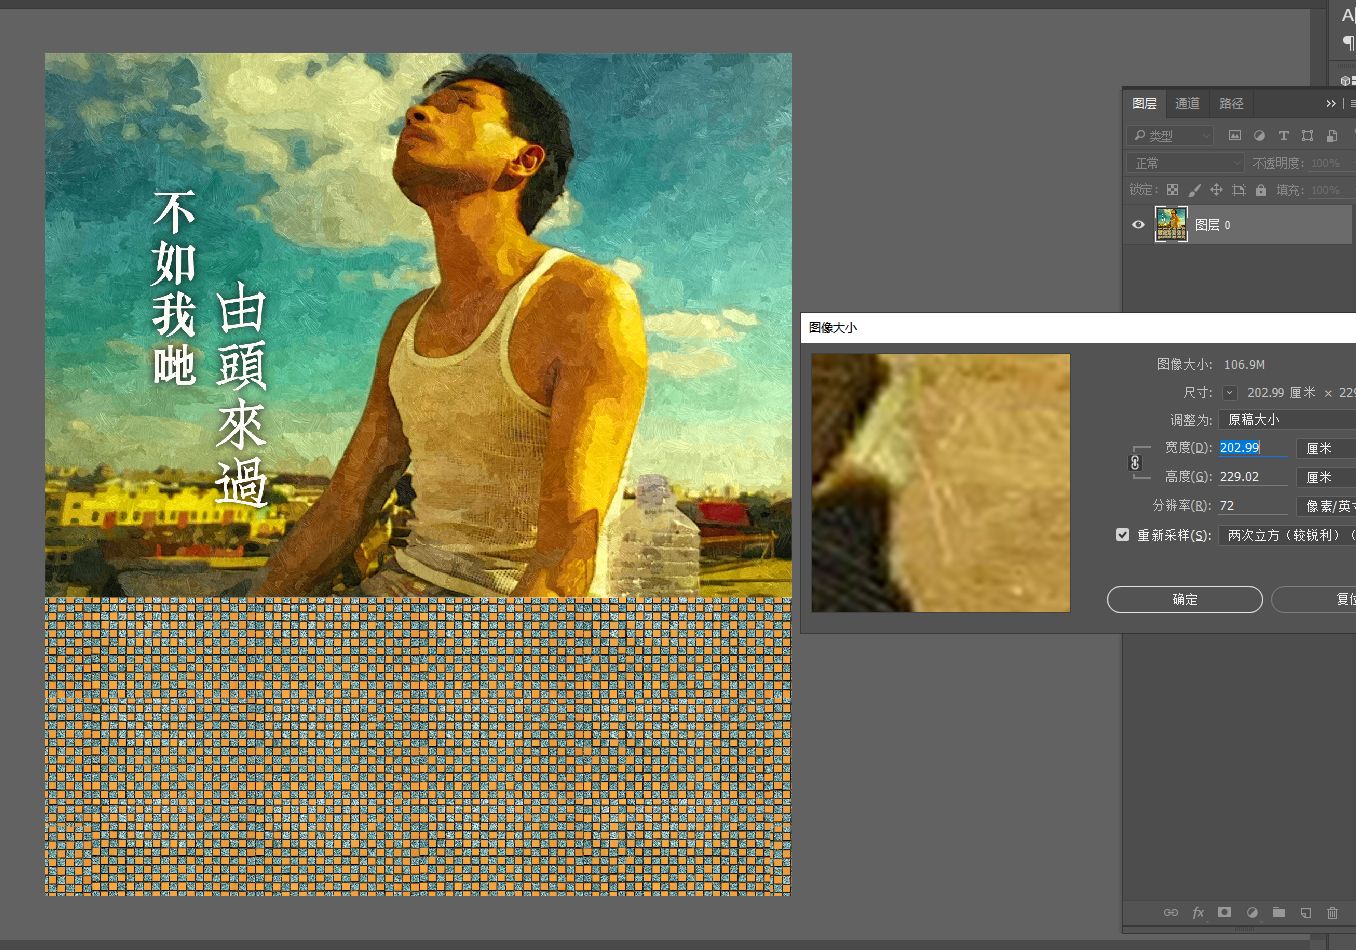
Task: Open height unit 厘米 dropdown
Action: (x=1326, y=477)
